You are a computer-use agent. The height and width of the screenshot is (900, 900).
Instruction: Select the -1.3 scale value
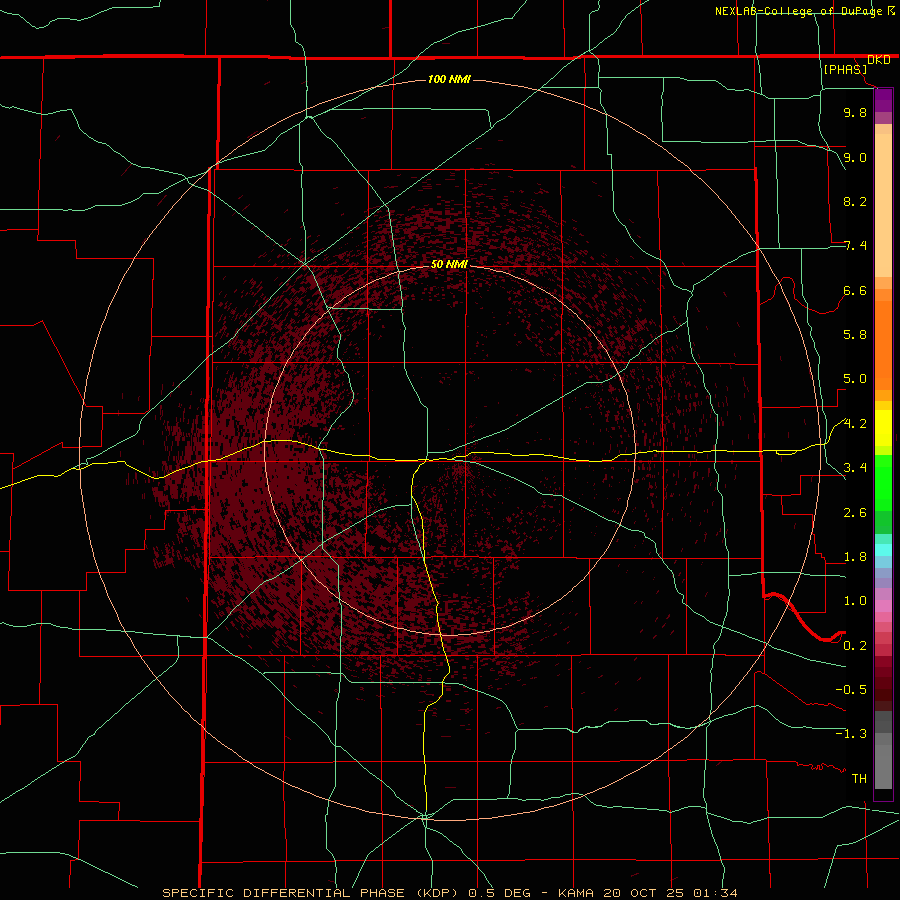tap(851, 734)
